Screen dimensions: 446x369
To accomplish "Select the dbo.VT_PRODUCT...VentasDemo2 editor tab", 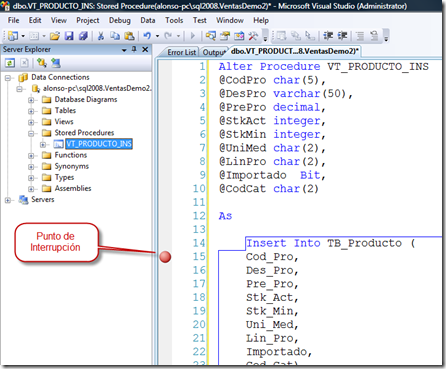I will pyautogui.click(x=294, y=51).
